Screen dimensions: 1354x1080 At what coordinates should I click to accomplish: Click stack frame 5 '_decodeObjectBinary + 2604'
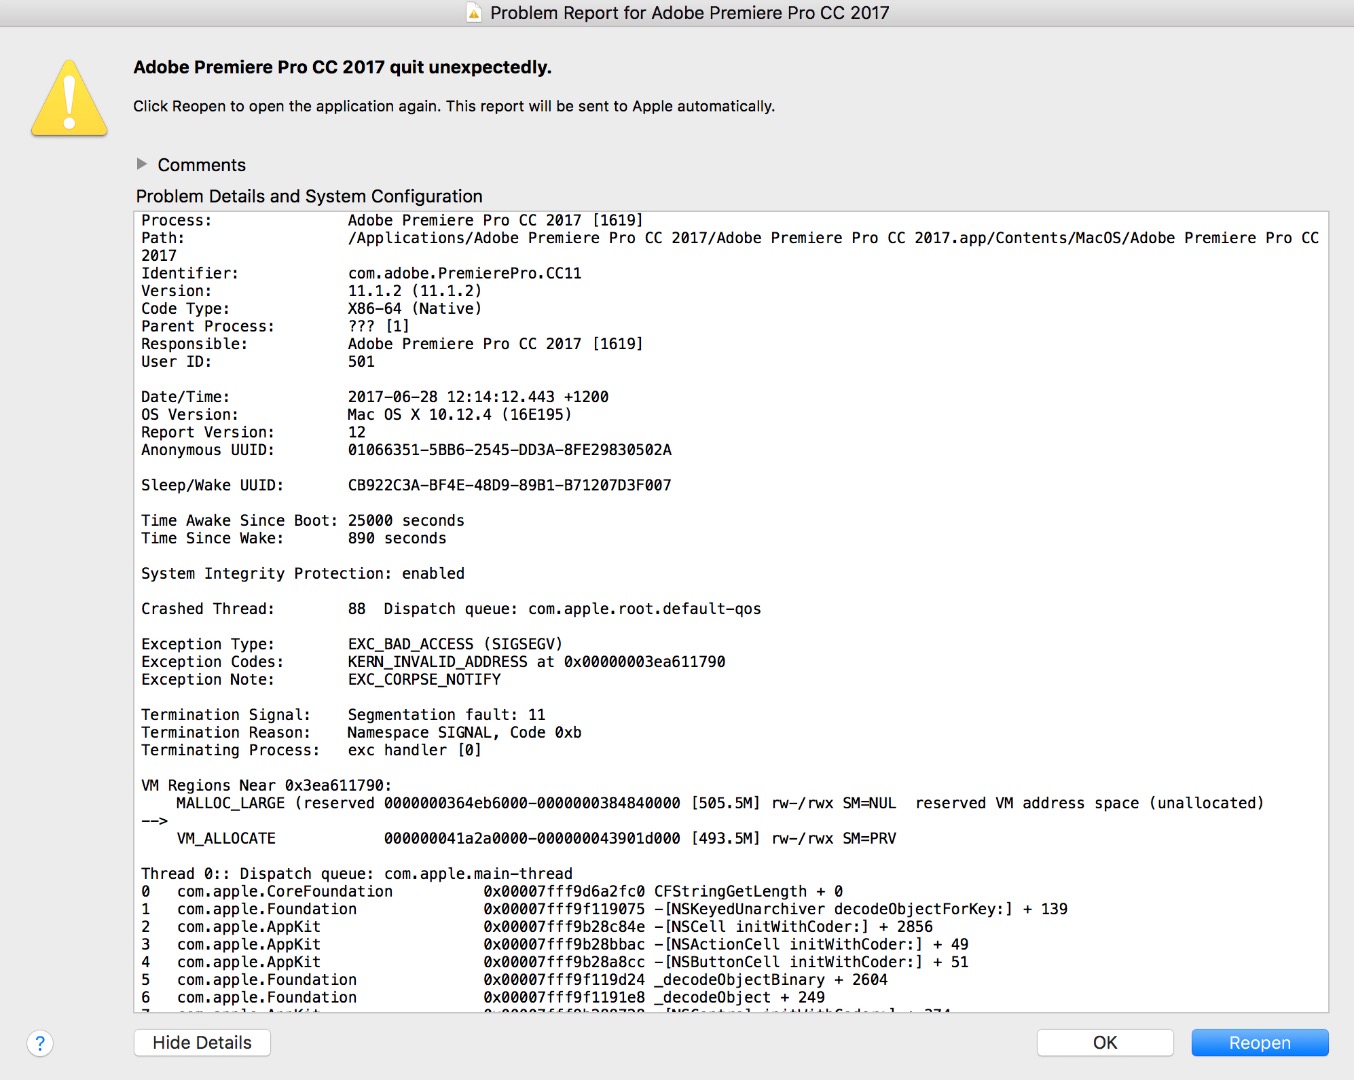771,980
